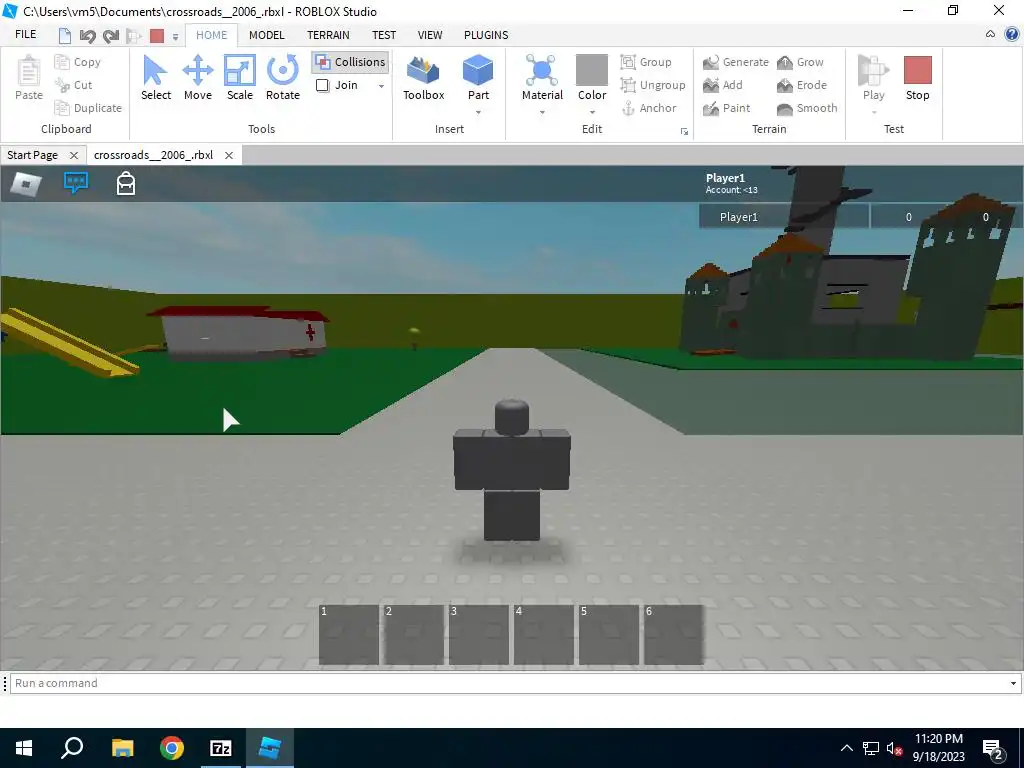Click Add terrain tool

(723, 85)
